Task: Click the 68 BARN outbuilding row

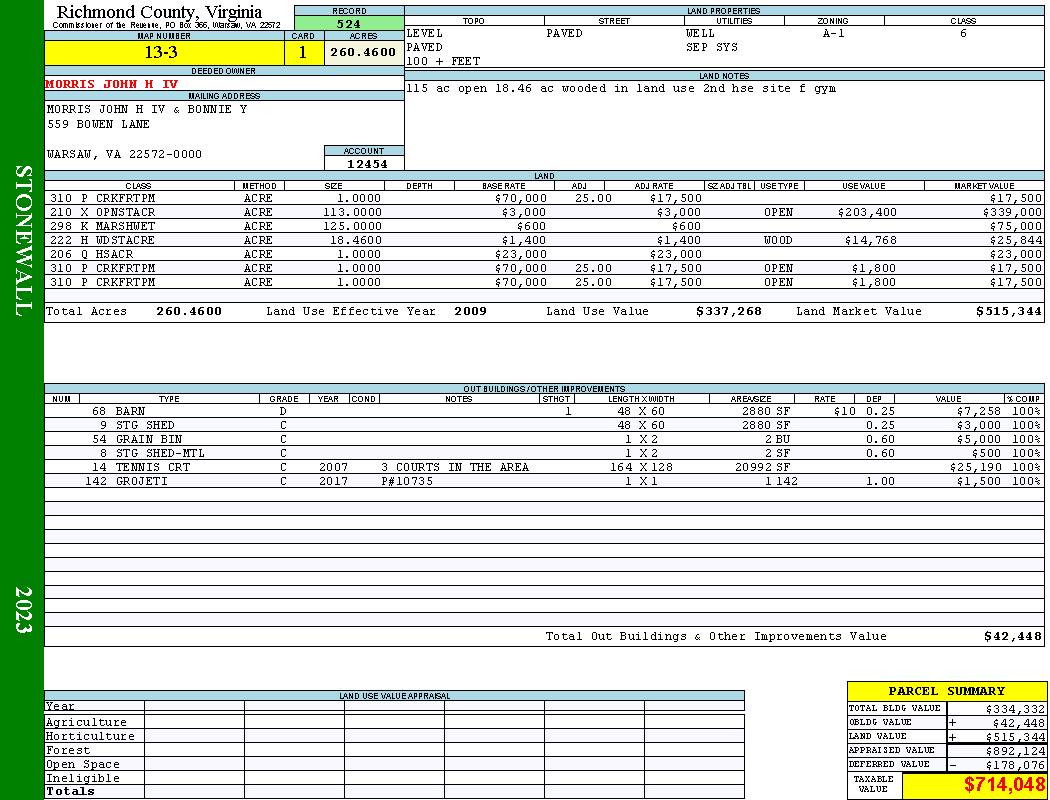Action: tap(544, 411)
